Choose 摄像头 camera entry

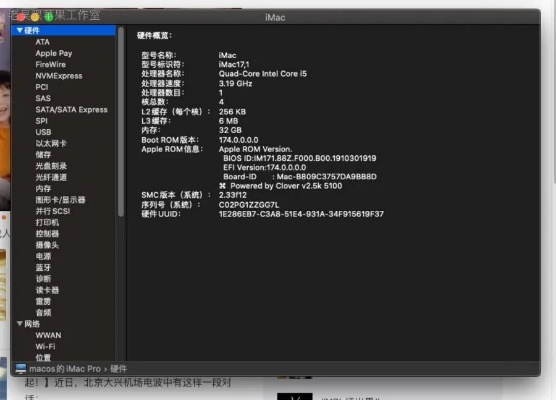[47, 245]
